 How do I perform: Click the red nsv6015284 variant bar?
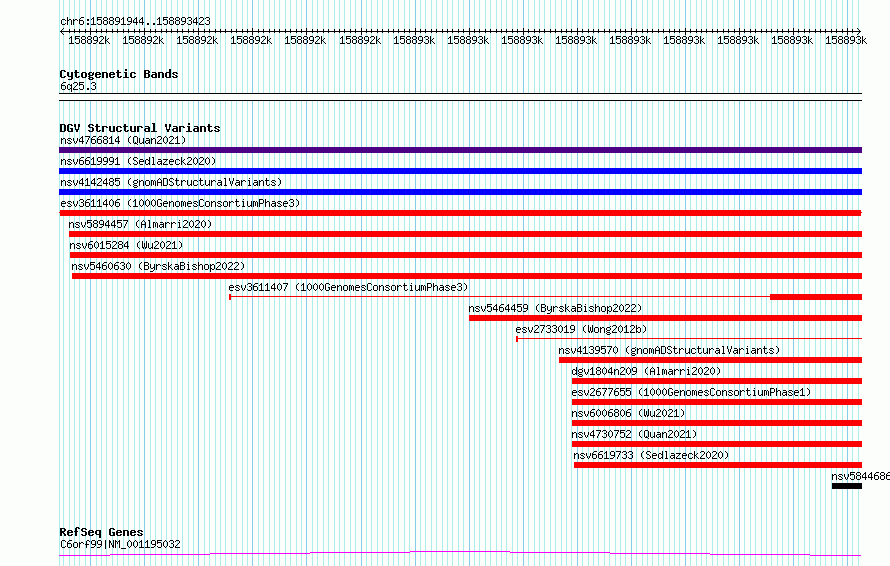(465, 255)
